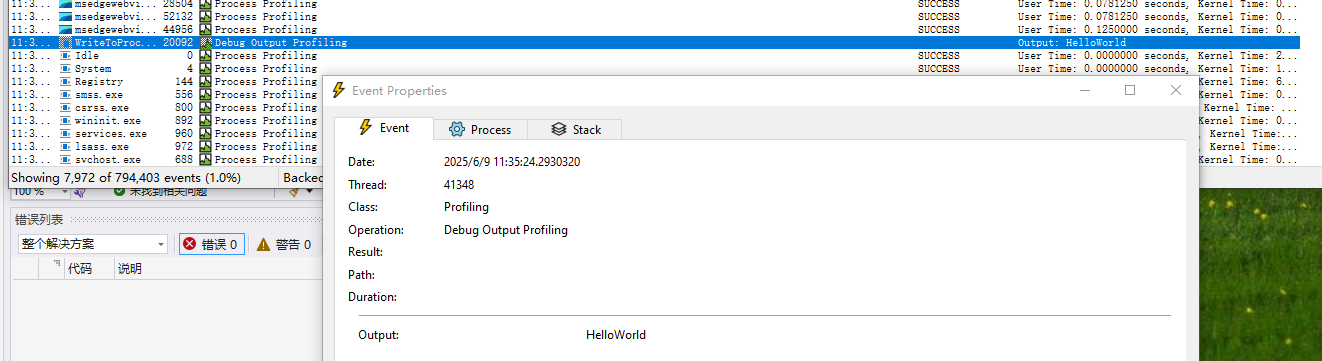Select the services.exe process row
The width and height of the screenshot is (1322, 361).
coord(165,134)
